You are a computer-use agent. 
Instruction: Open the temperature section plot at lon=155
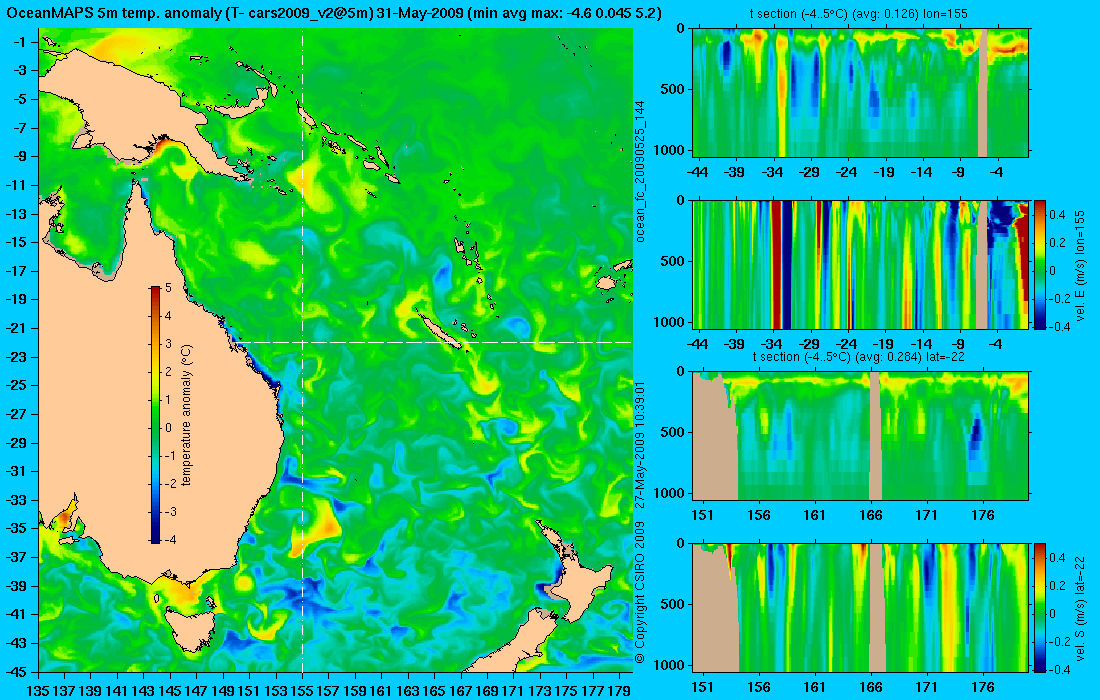click(x=860, y=93)
